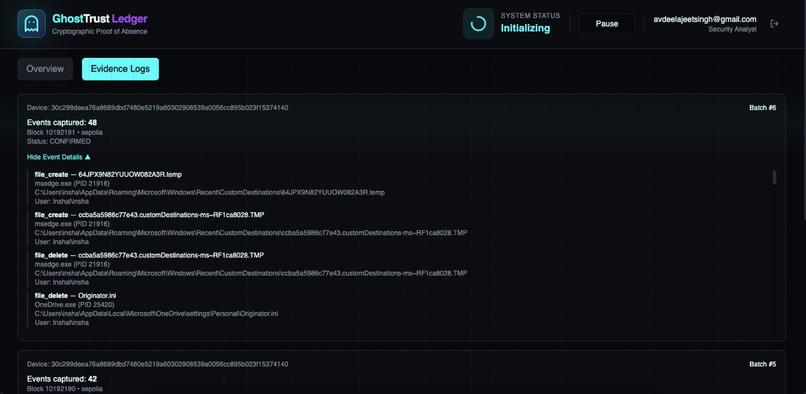
Task: Click the avdeelajeetsingh@gmail.com account email
Action: pyautogui.click(x=705, y=19)
